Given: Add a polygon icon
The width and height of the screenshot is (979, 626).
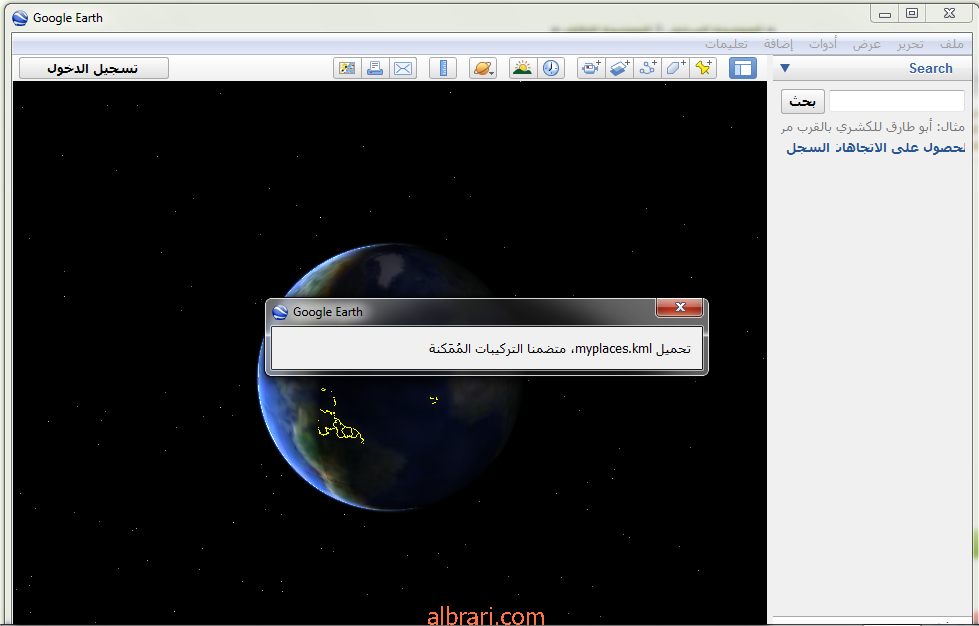Looking at the screenshot, I should (x=675, y=68).
